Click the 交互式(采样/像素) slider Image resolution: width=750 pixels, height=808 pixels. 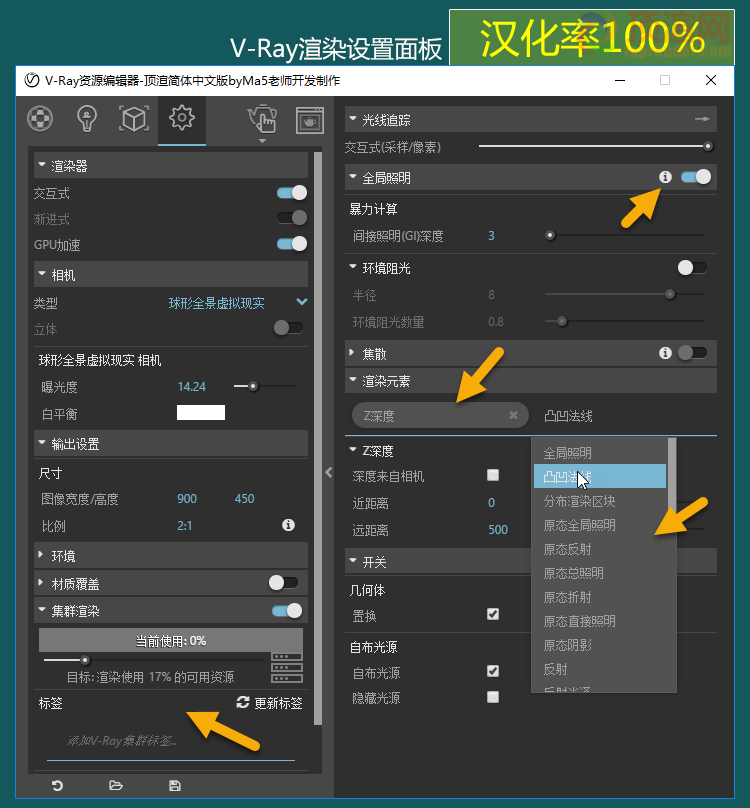(595, 146)
